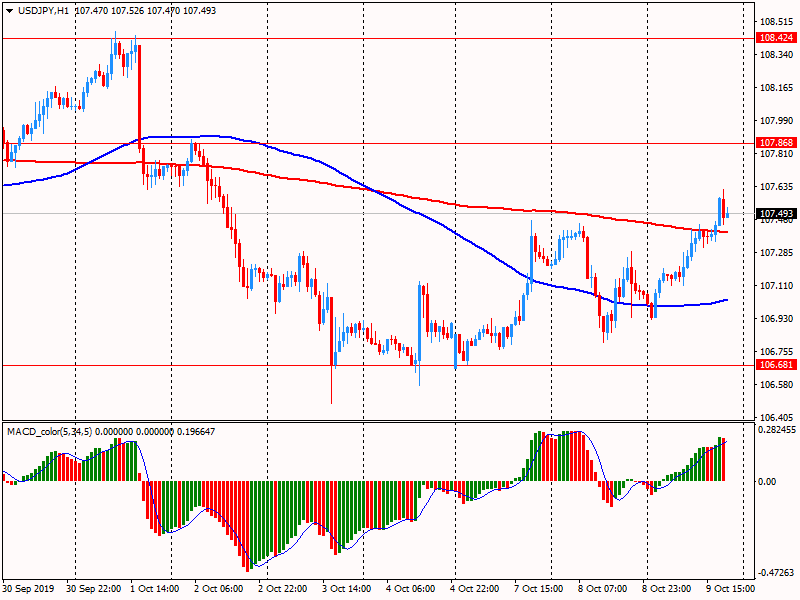Click the 8 Oct 07:00 time label
This screenshot has height=600, width=800.
tap(603, 589)
